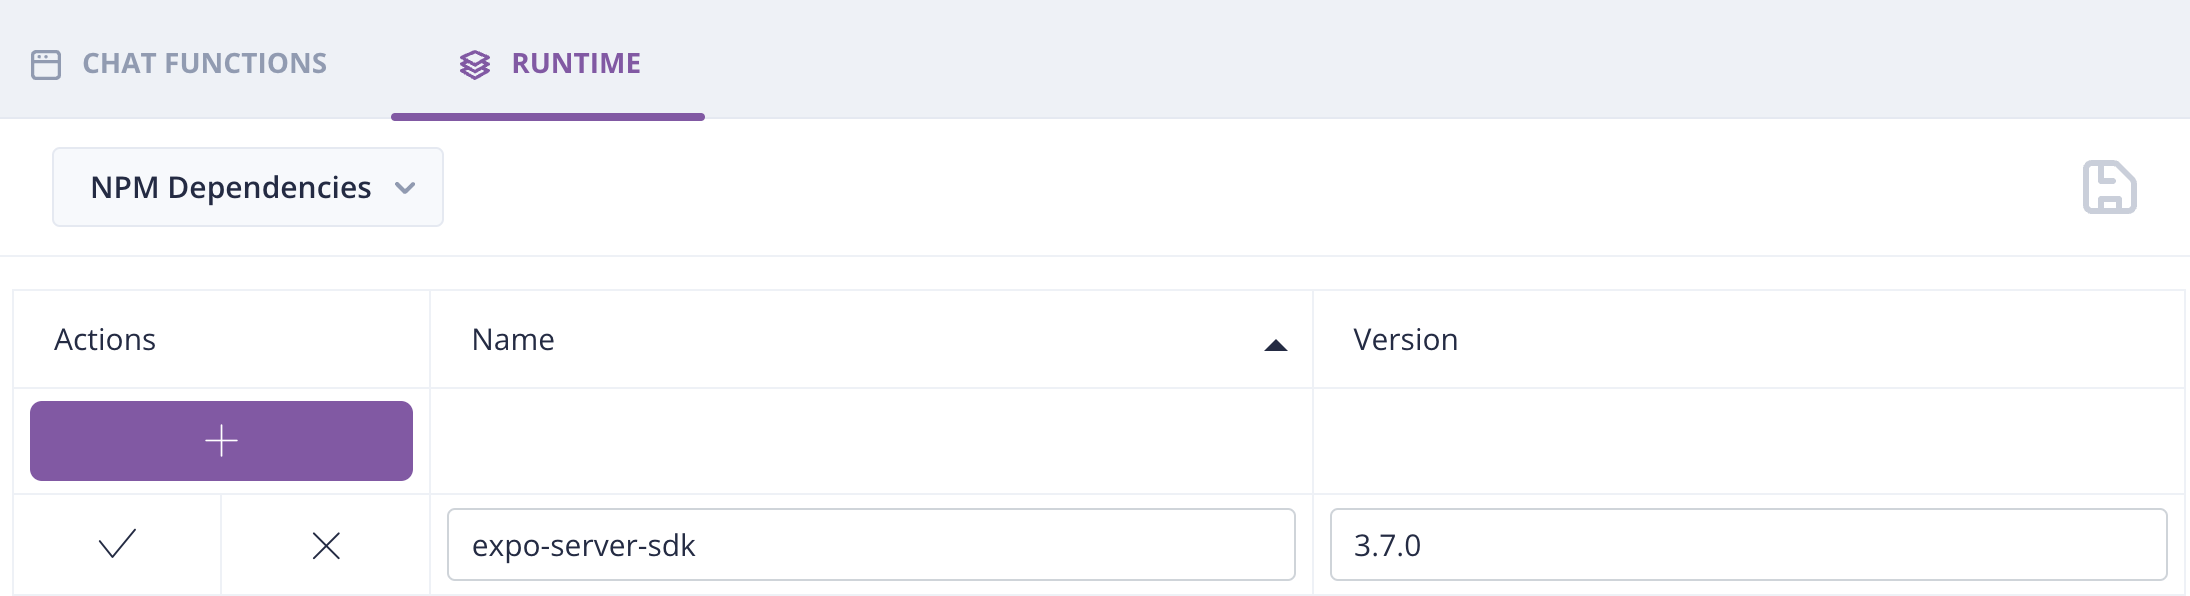Toggle the Name column sort arrow
This screenshot has width=2190, height=596.
tap(1276, 344)
